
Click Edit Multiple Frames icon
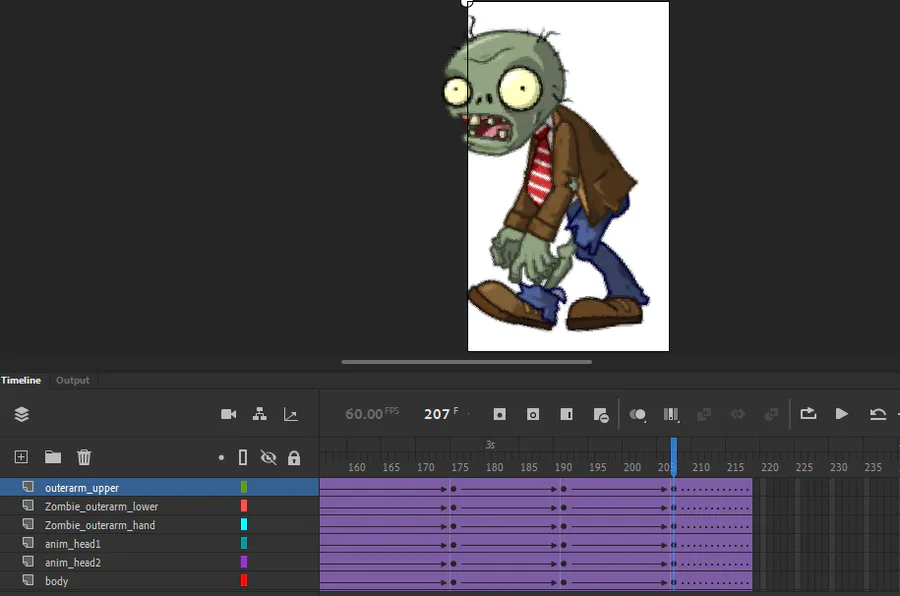pos(671,415)
